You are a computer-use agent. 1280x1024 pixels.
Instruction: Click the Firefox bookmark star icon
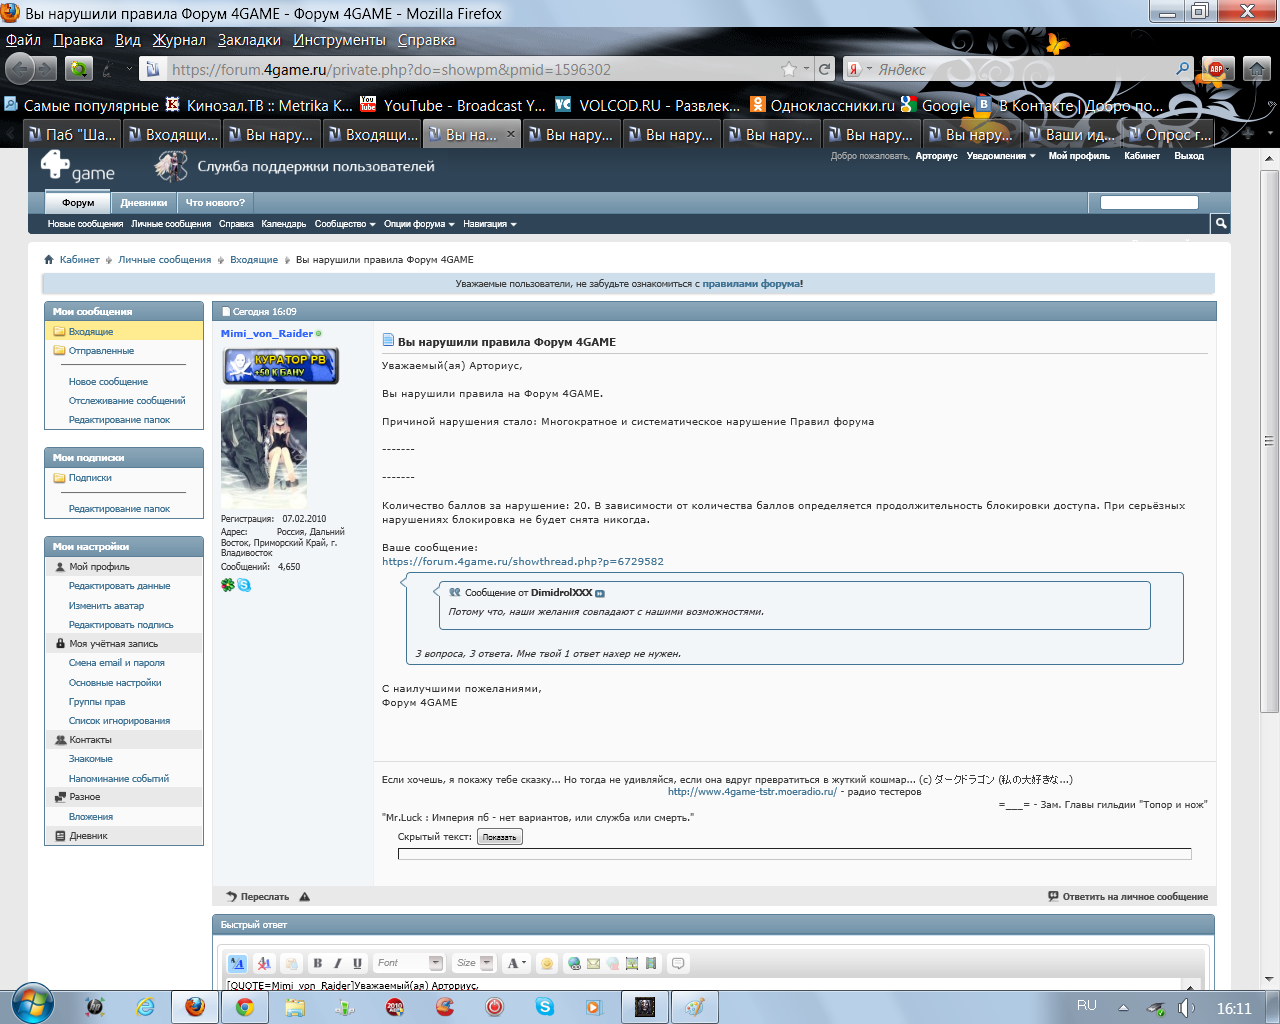(x=789, y=69)
